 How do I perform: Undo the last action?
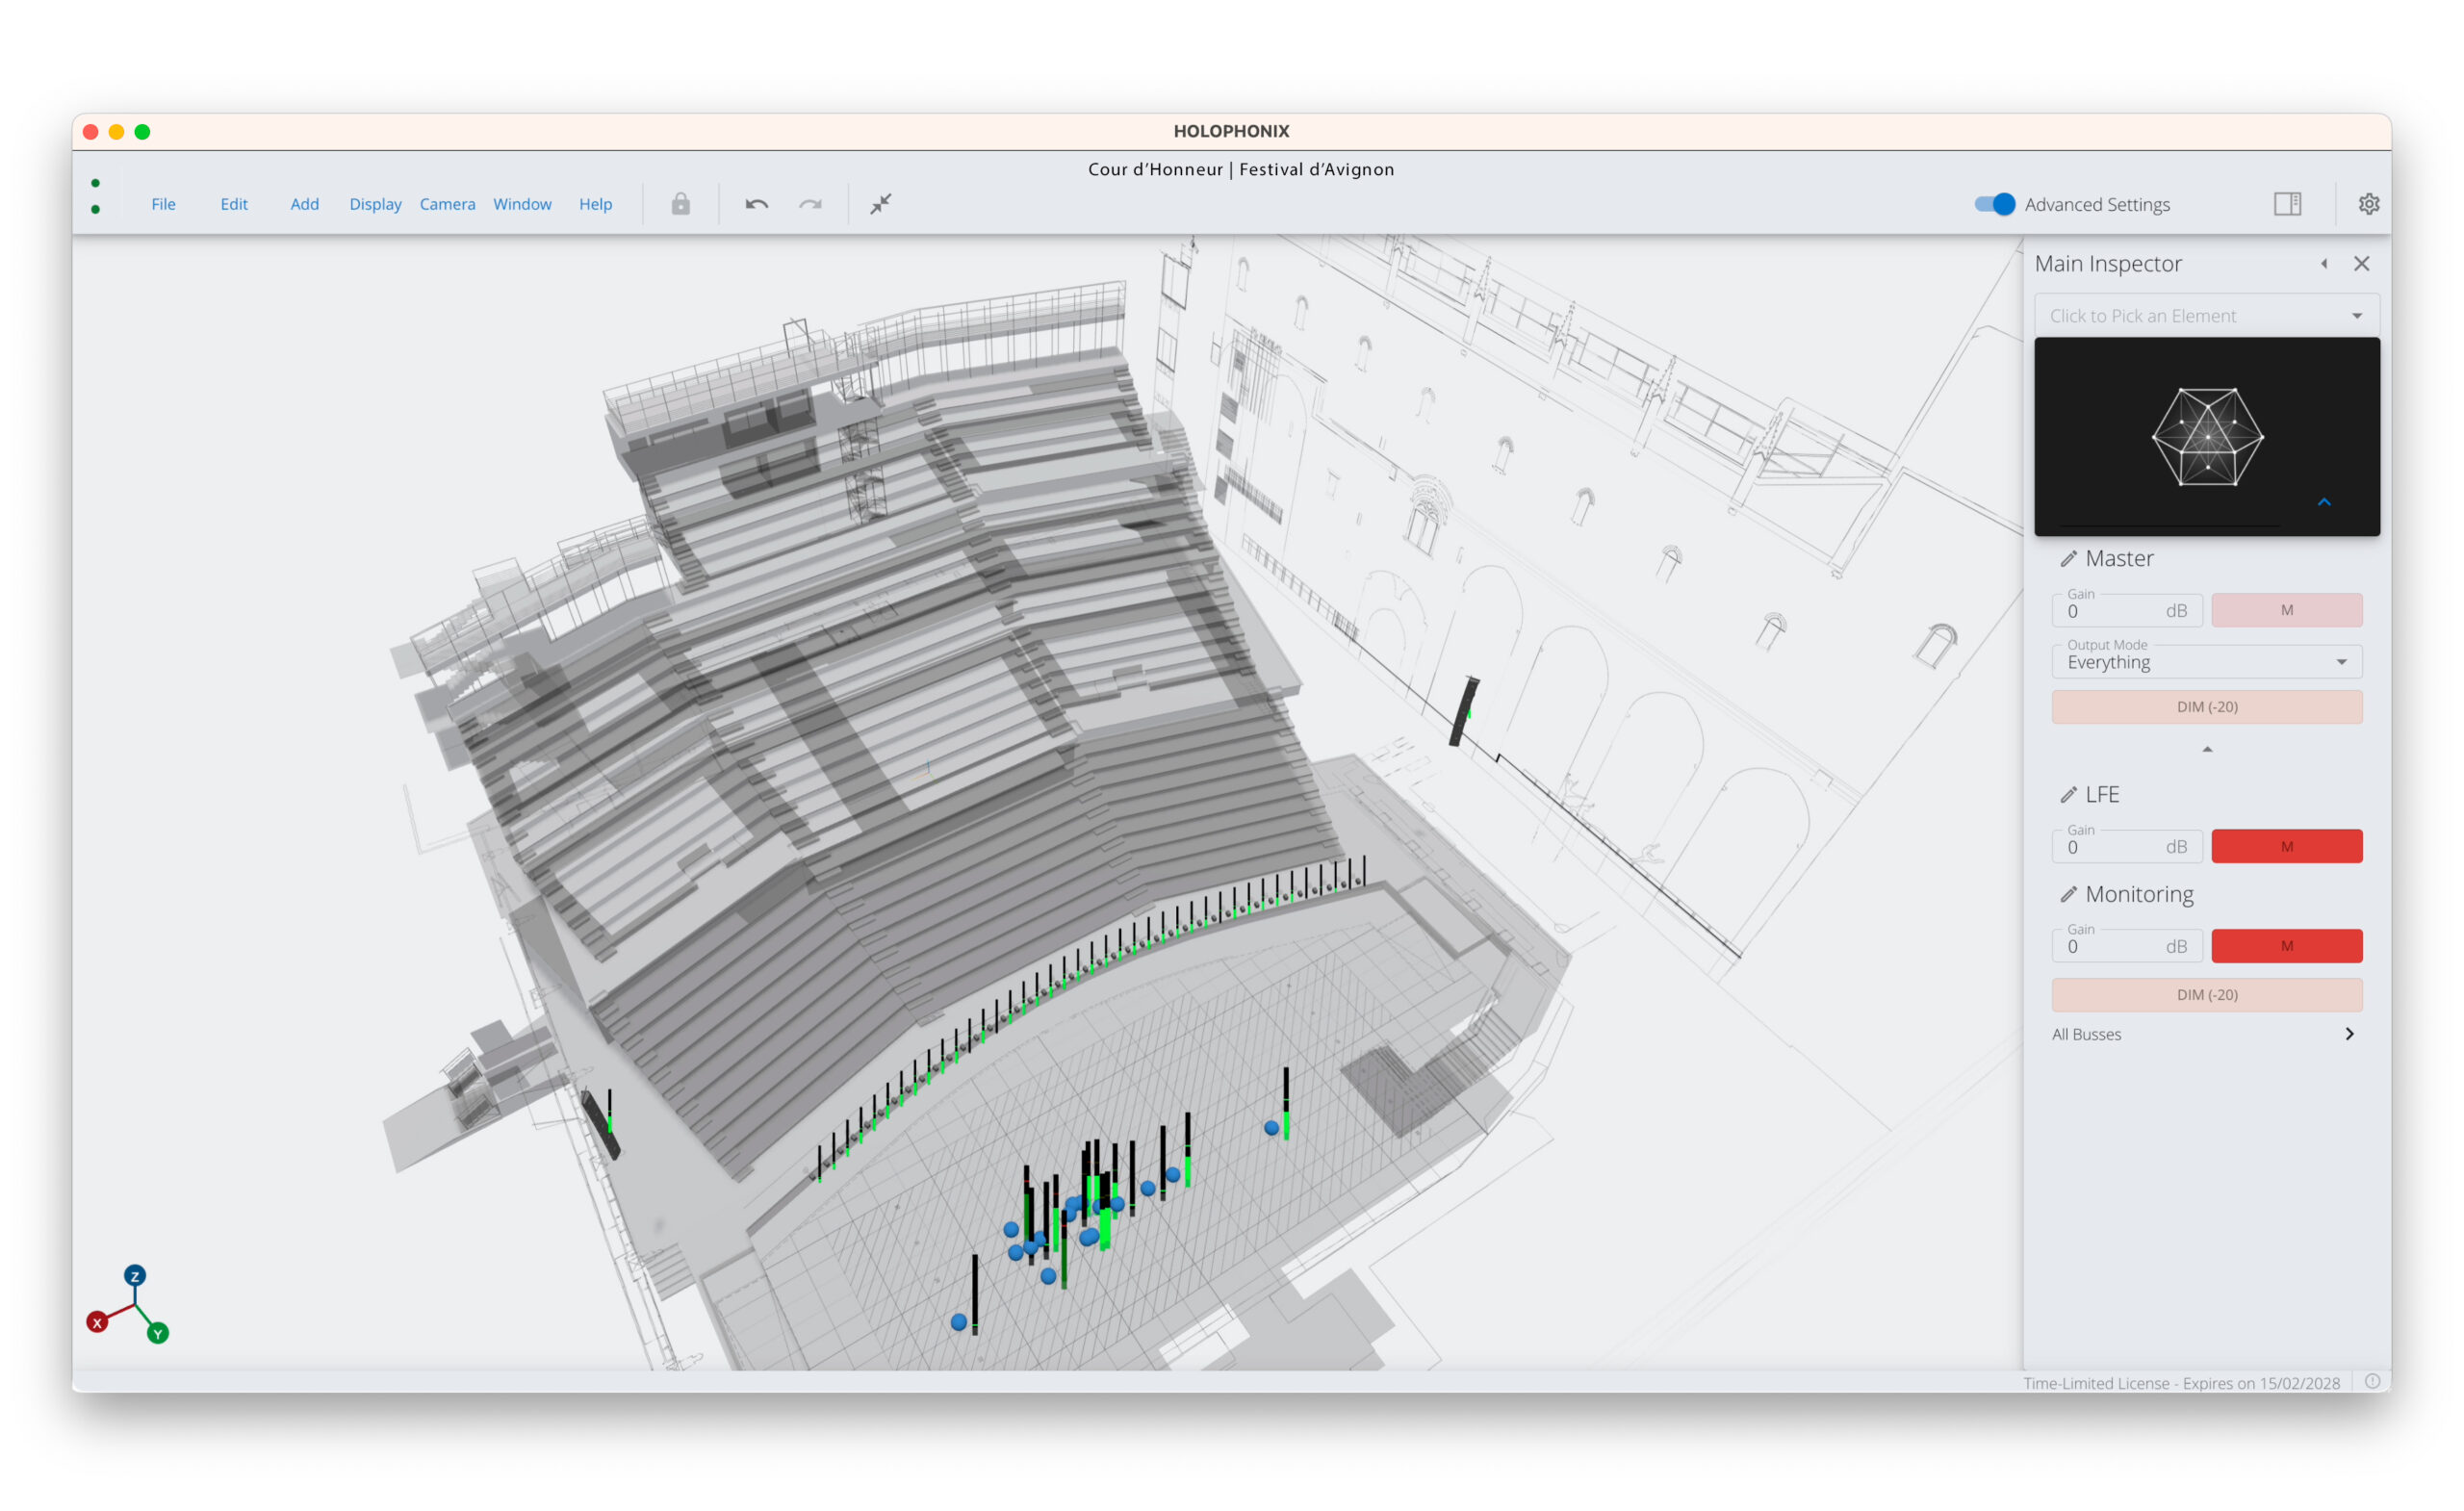pyautogui.click(x=756, y=204)
